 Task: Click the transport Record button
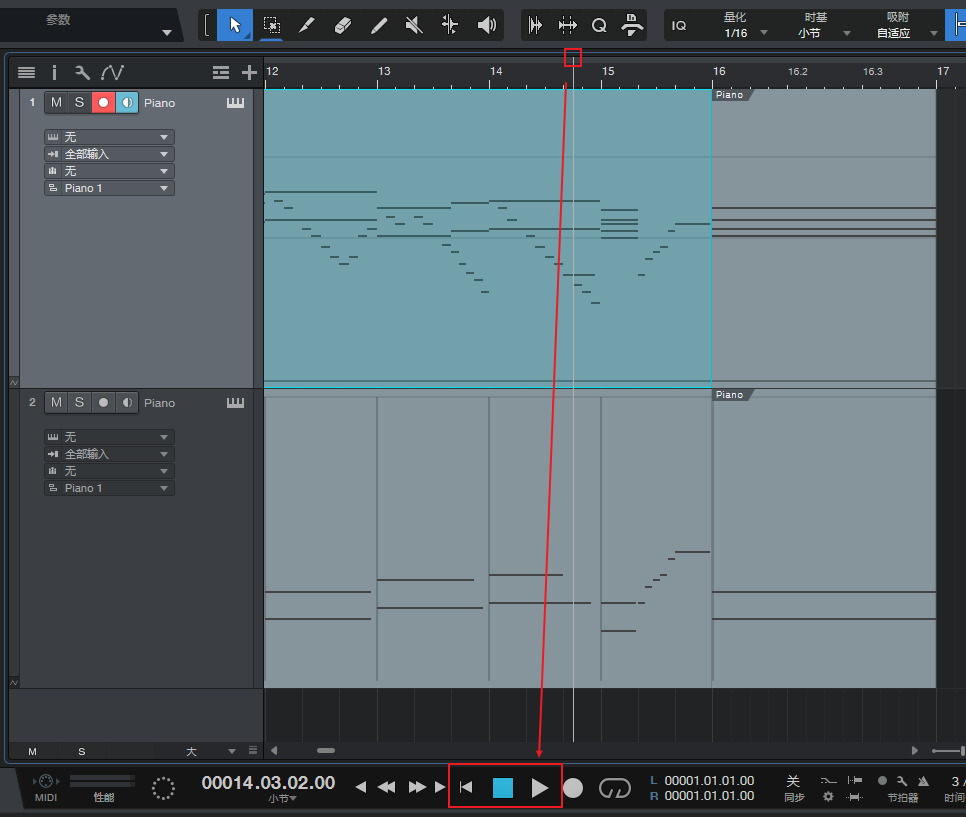573,787
